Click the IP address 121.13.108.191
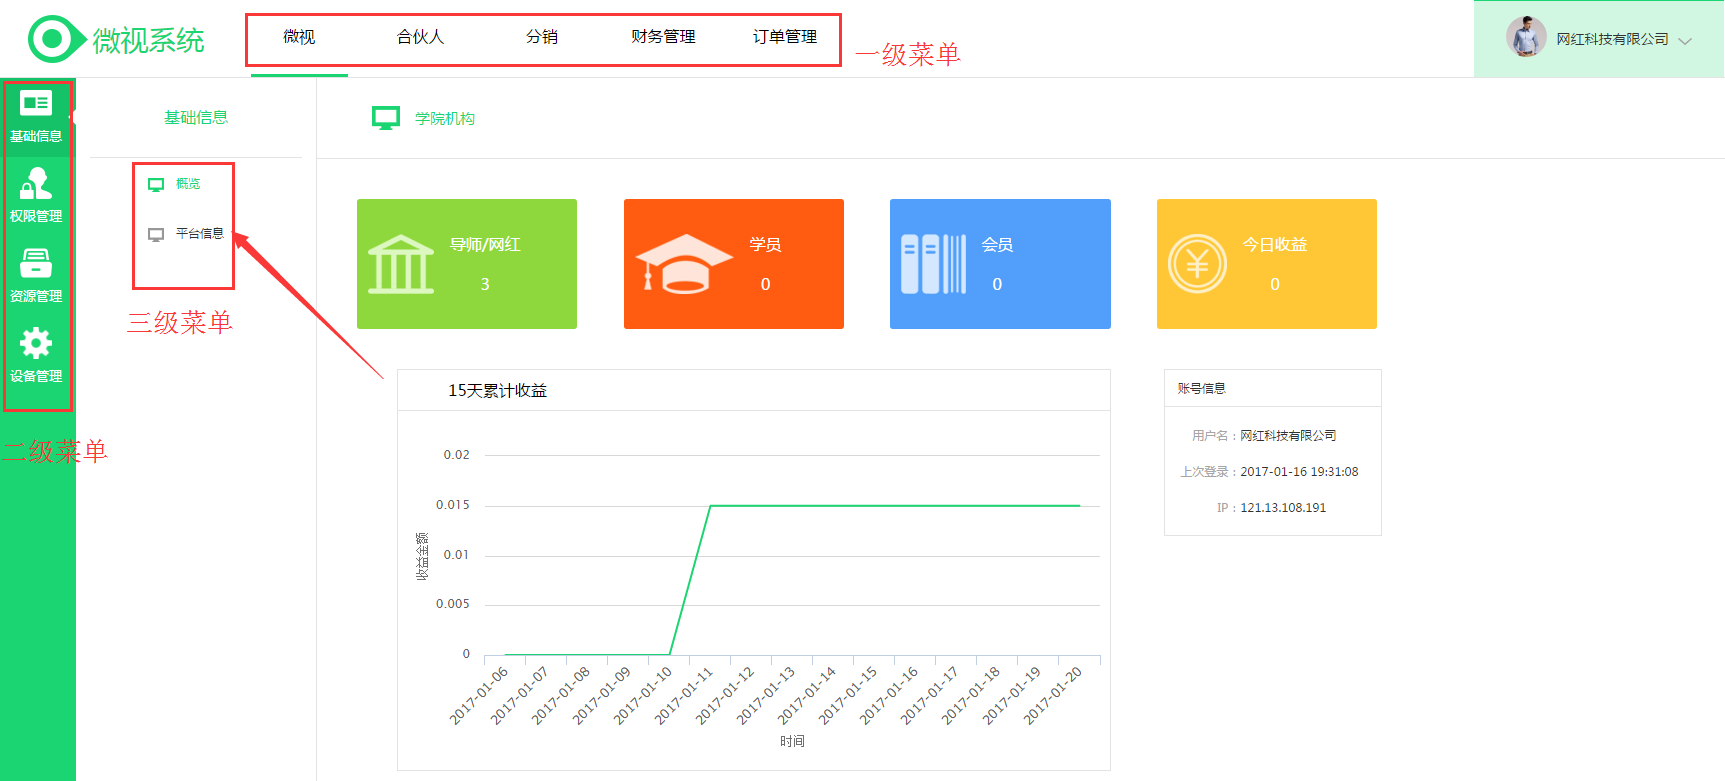 tap(1283, 508)
